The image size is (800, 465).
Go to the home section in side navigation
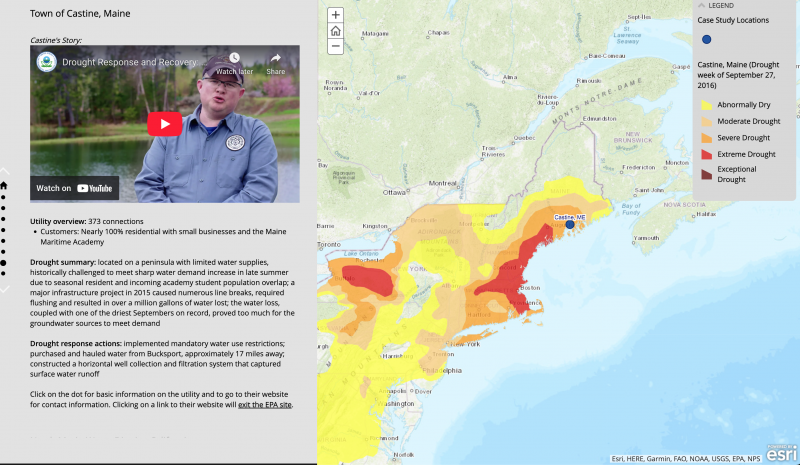(x=4, y=185)
